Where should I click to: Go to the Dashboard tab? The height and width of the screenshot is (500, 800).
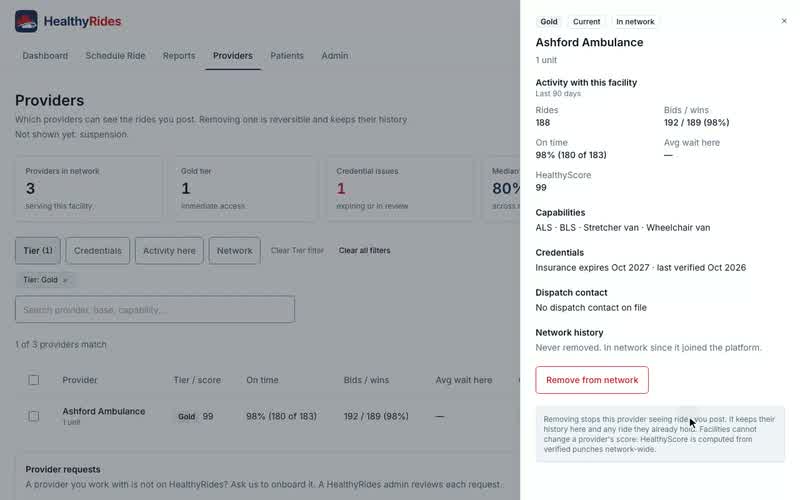(x=45, y=56)
